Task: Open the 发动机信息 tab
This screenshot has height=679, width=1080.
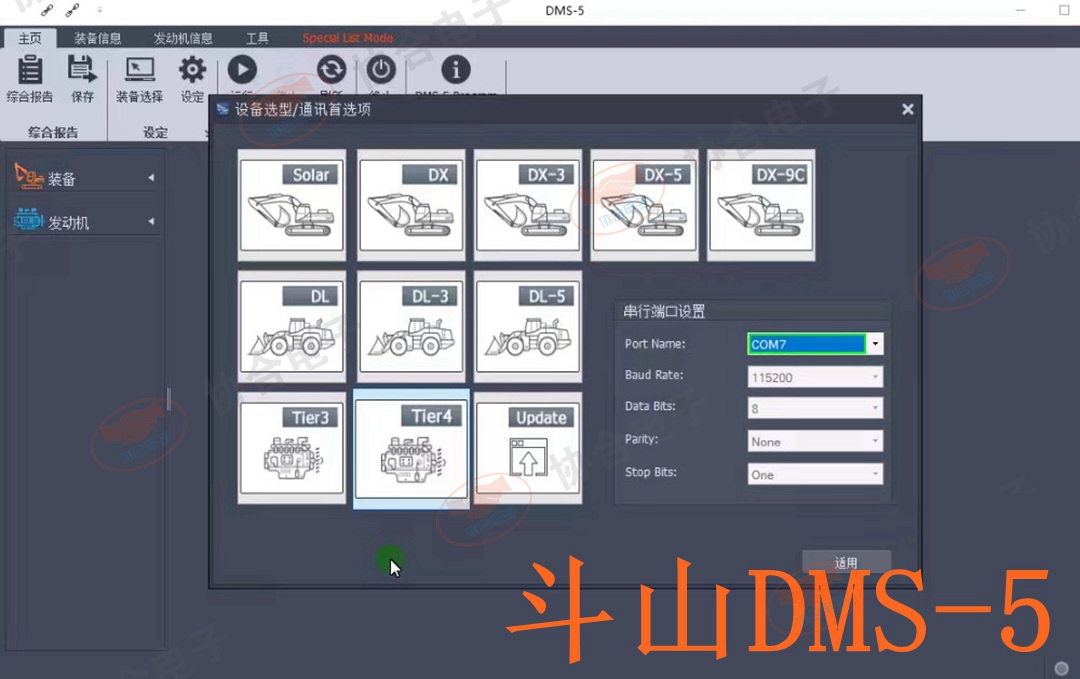Action: [183, 39]
